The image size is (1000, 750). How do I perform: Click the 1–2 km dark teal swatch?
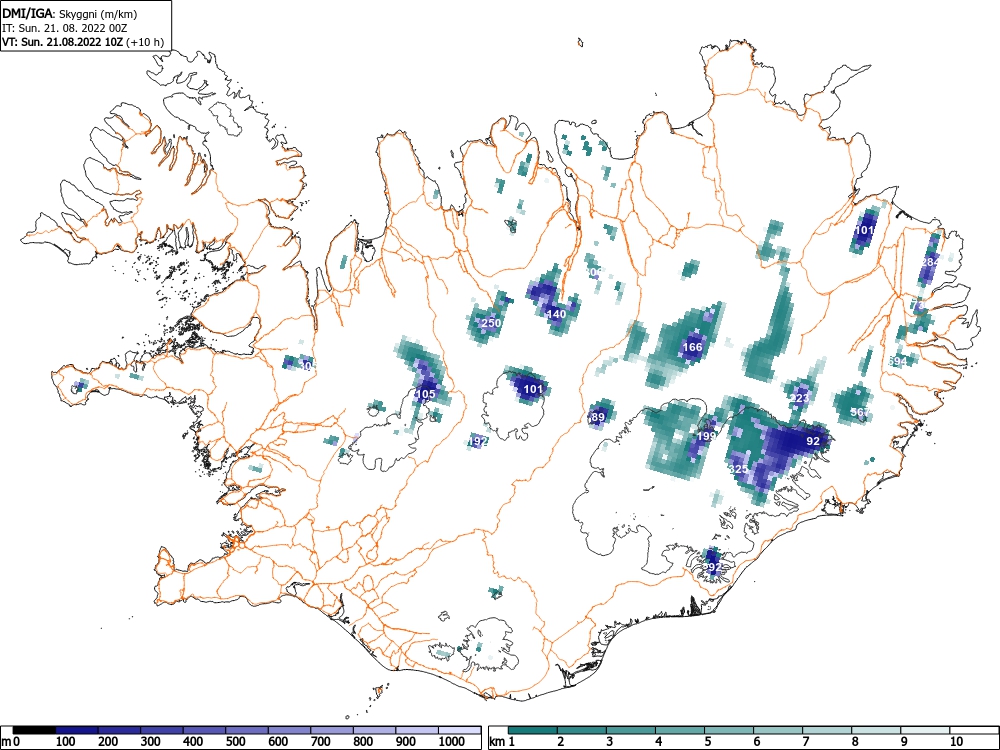pyautogui.click(x=533, y=730)
